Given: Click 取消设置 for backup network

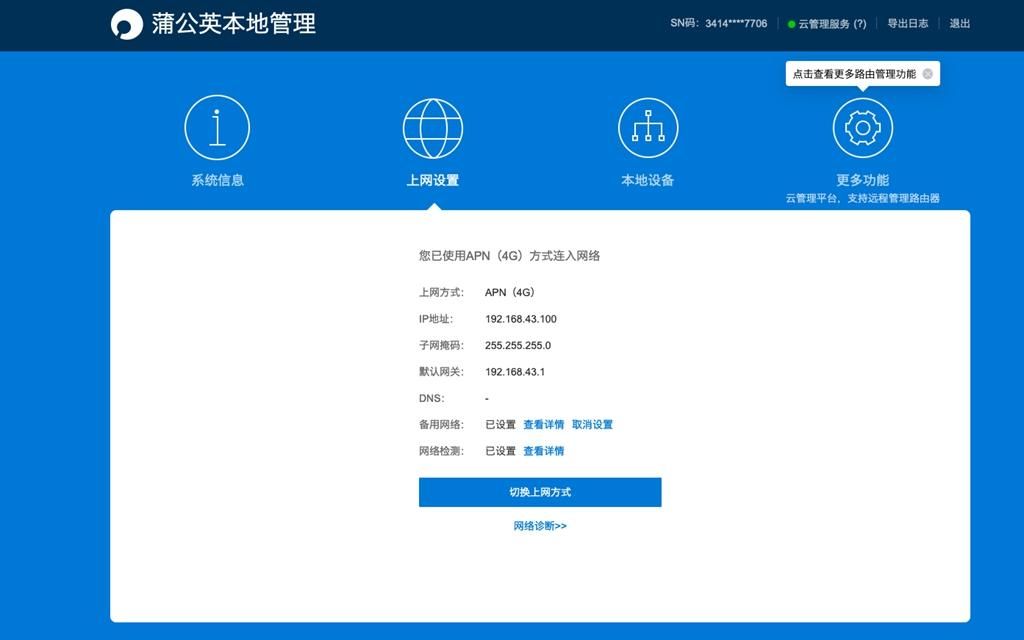Looking at the screenshot, I should (x=592, y=425).
